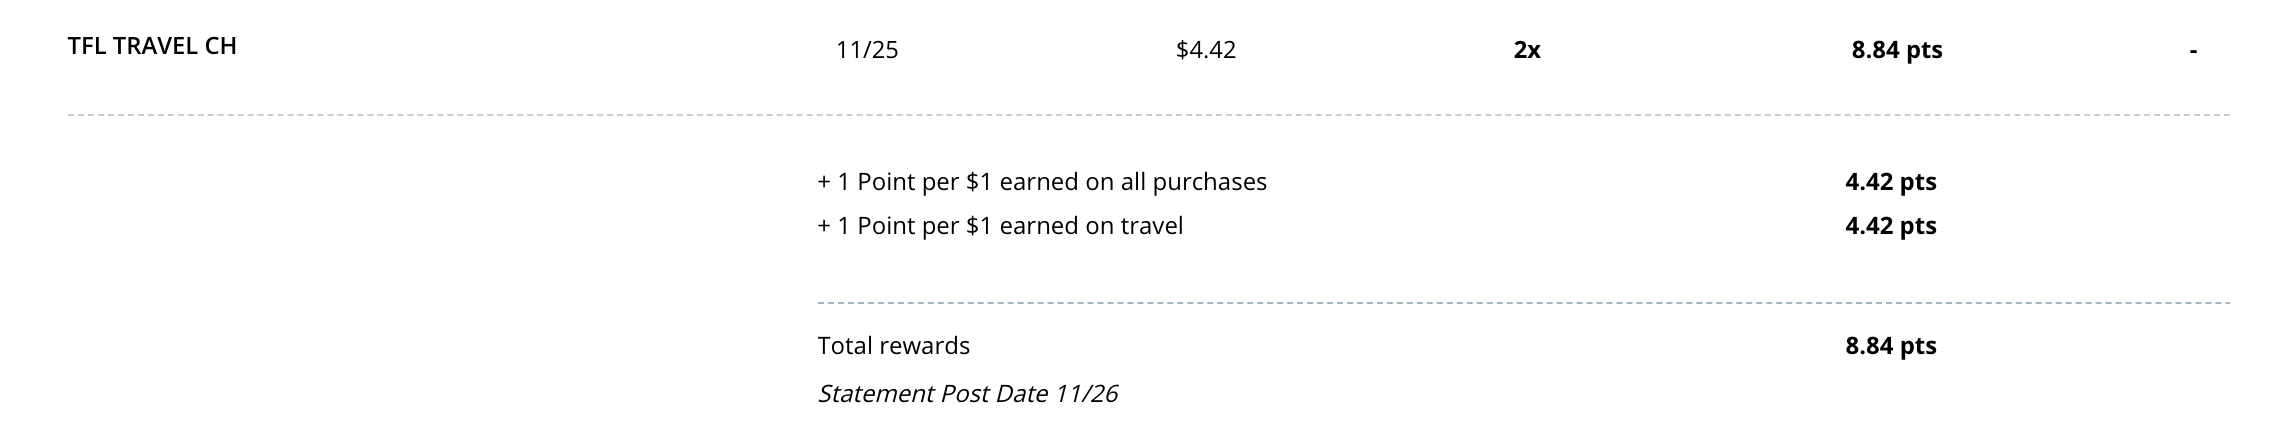The width and height of the screenshot is (2296, 448).
Task: Click the dashed divider above Total rewards
Action: click(1523, 302)
